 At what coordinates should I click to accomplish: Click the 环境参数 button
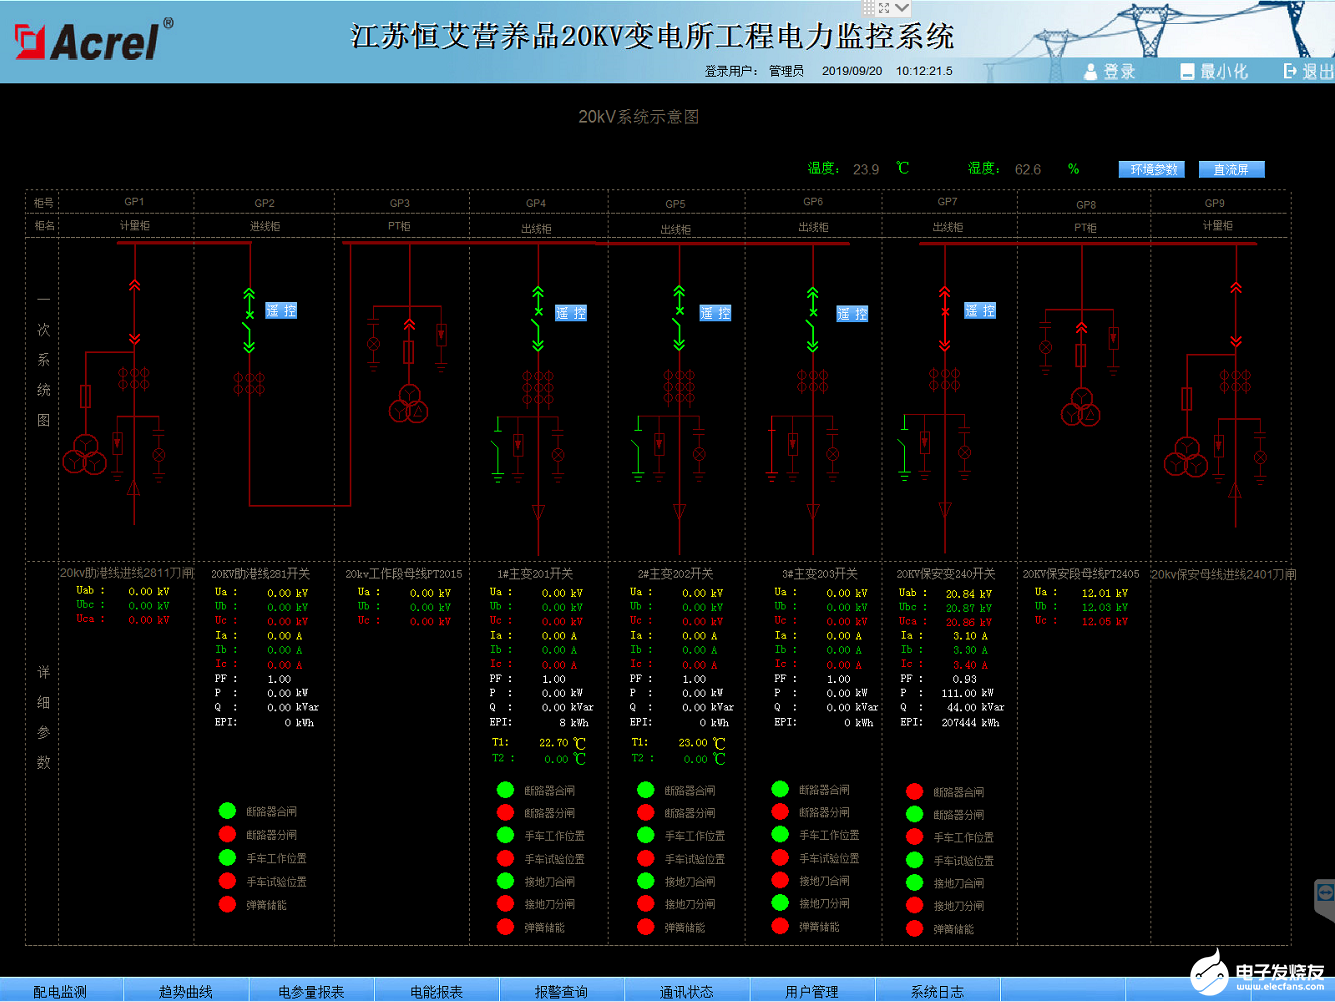click(x=1154, y=169)
